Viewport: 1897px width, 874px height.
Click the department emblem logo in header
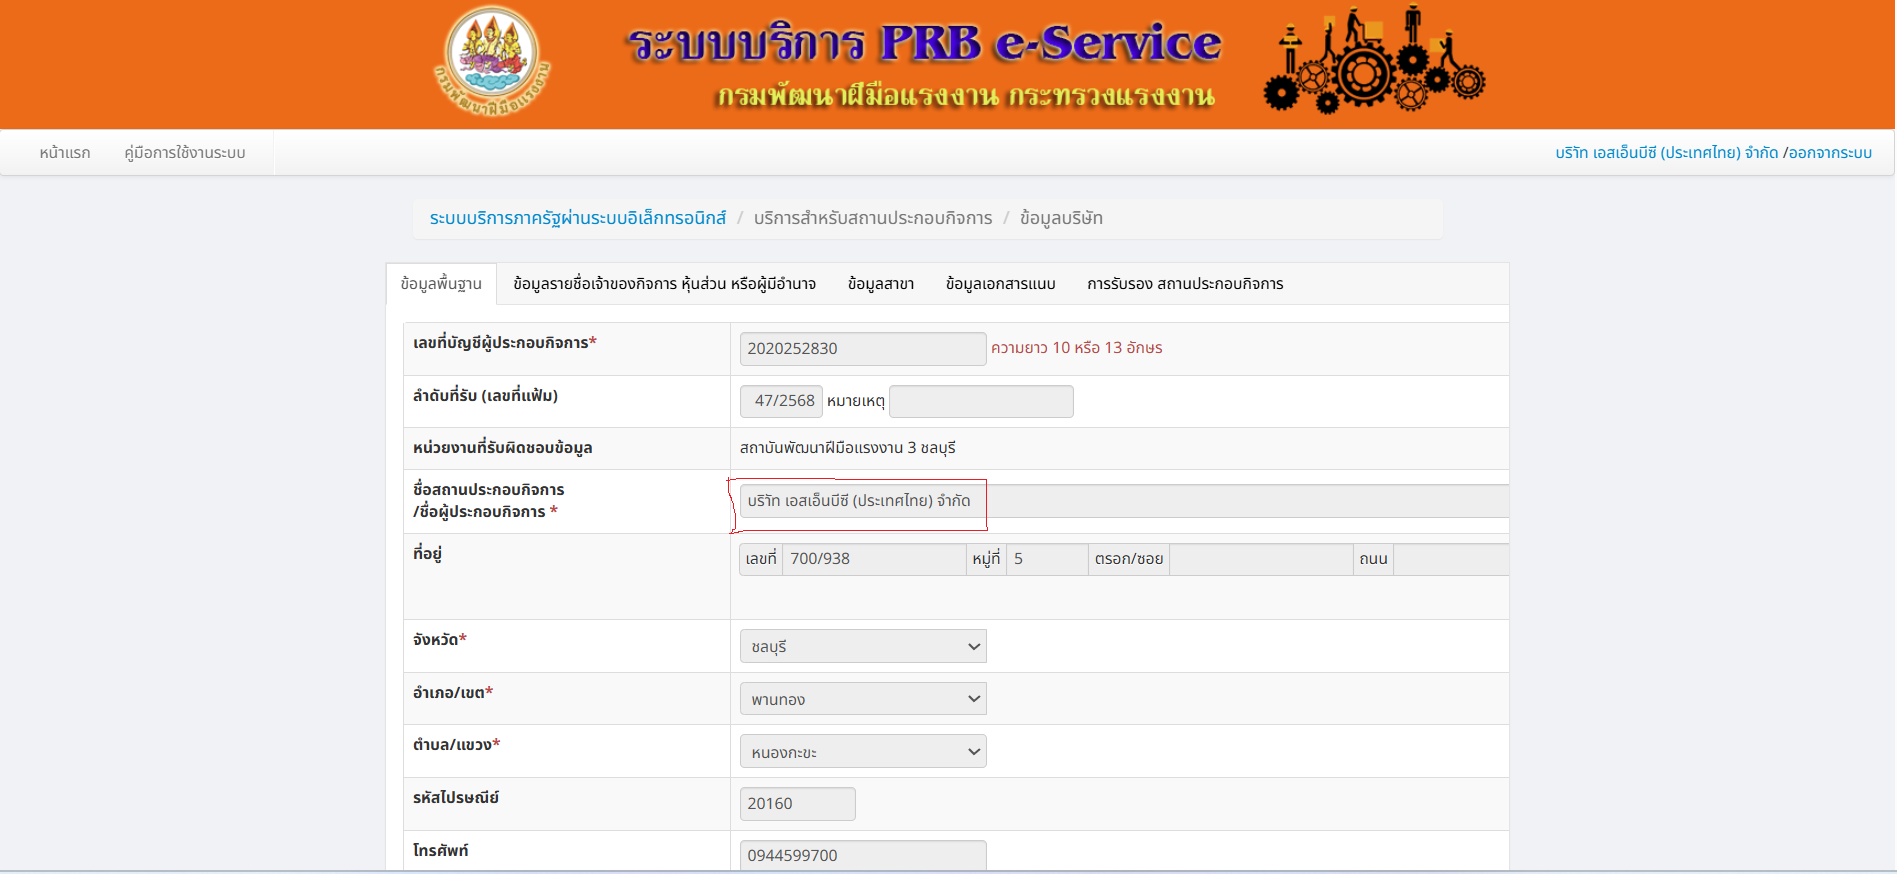click(x=492, y=61)
